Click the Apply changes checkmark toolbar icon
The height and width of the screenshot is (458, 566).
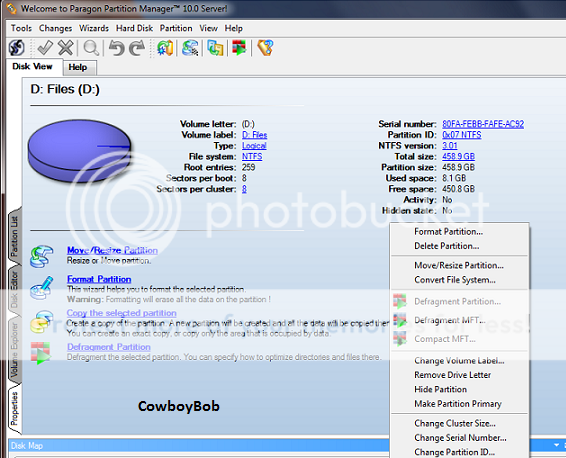click(x=45, y=48)
